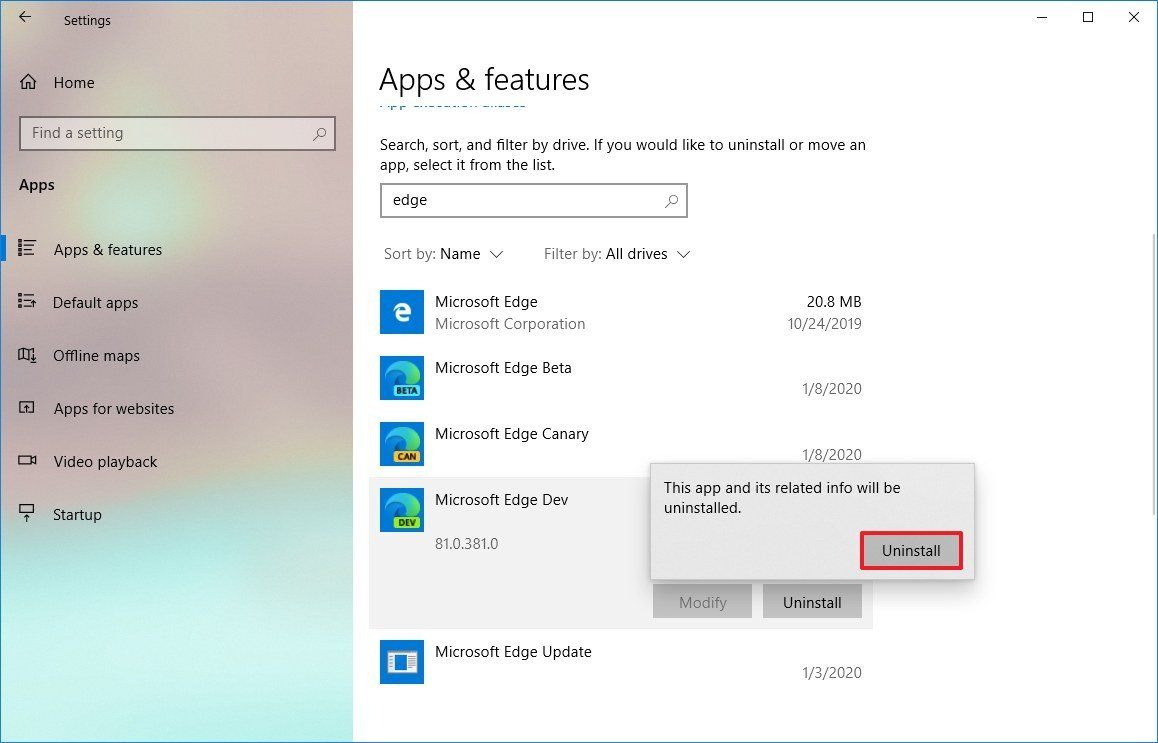
Task: Click the Startup sidebar icon
Action: (x=27, y=513)
